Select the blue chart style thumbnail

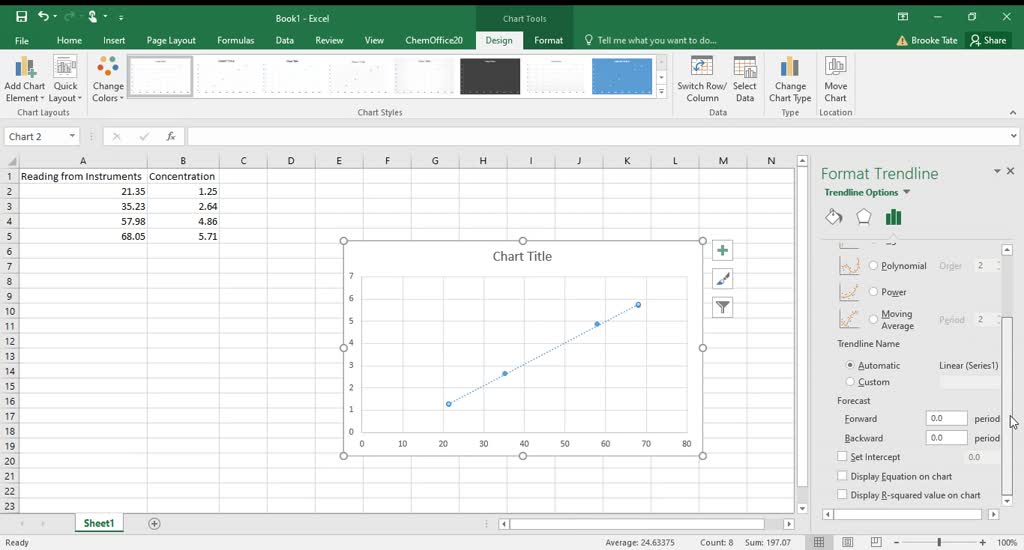click(x=622, y=76)
